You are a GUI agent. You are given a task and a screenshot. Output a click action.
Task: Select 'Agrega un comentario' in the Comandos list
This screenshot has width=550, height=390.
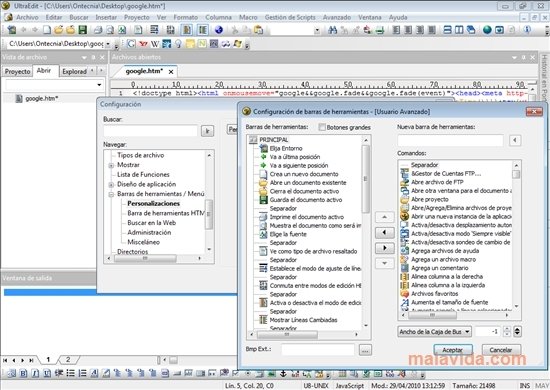click(x=440, y=268)
